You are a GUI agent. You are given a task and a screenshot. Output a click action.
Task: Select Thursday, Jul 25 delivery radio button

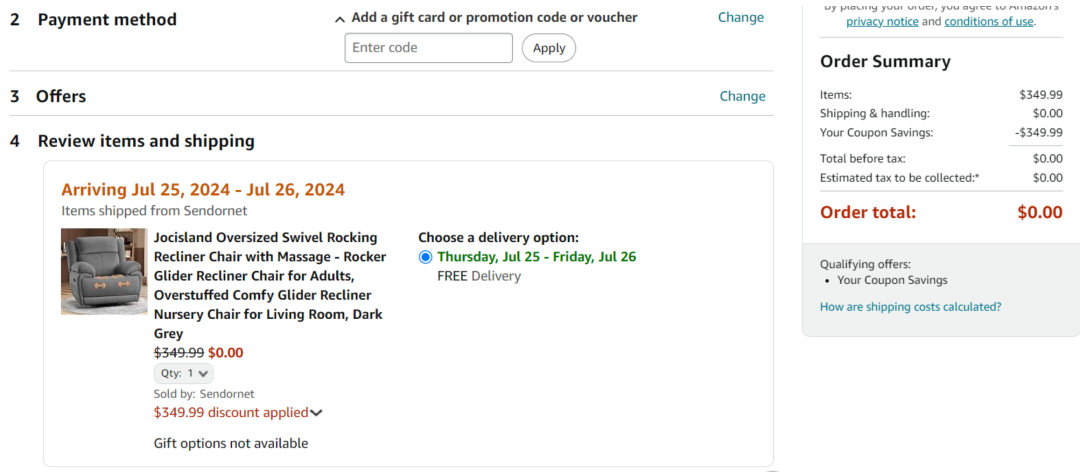click(426, 257)
